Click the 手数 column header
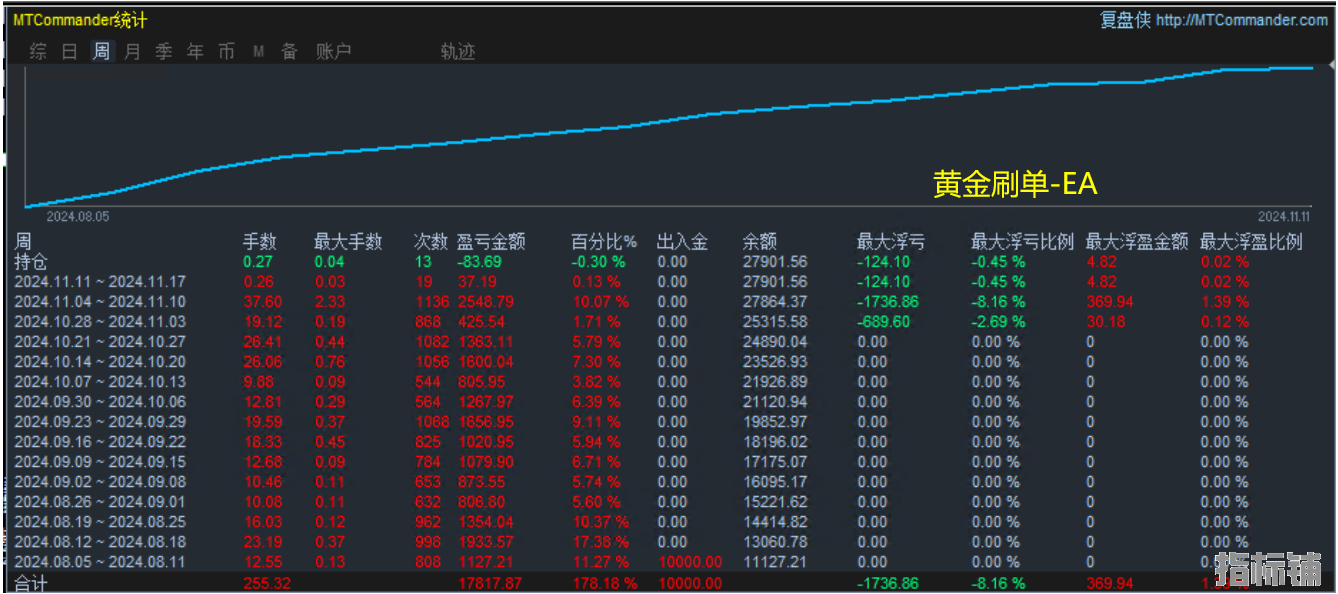The width and height of the screenshot is (1338, 594). 260,242
